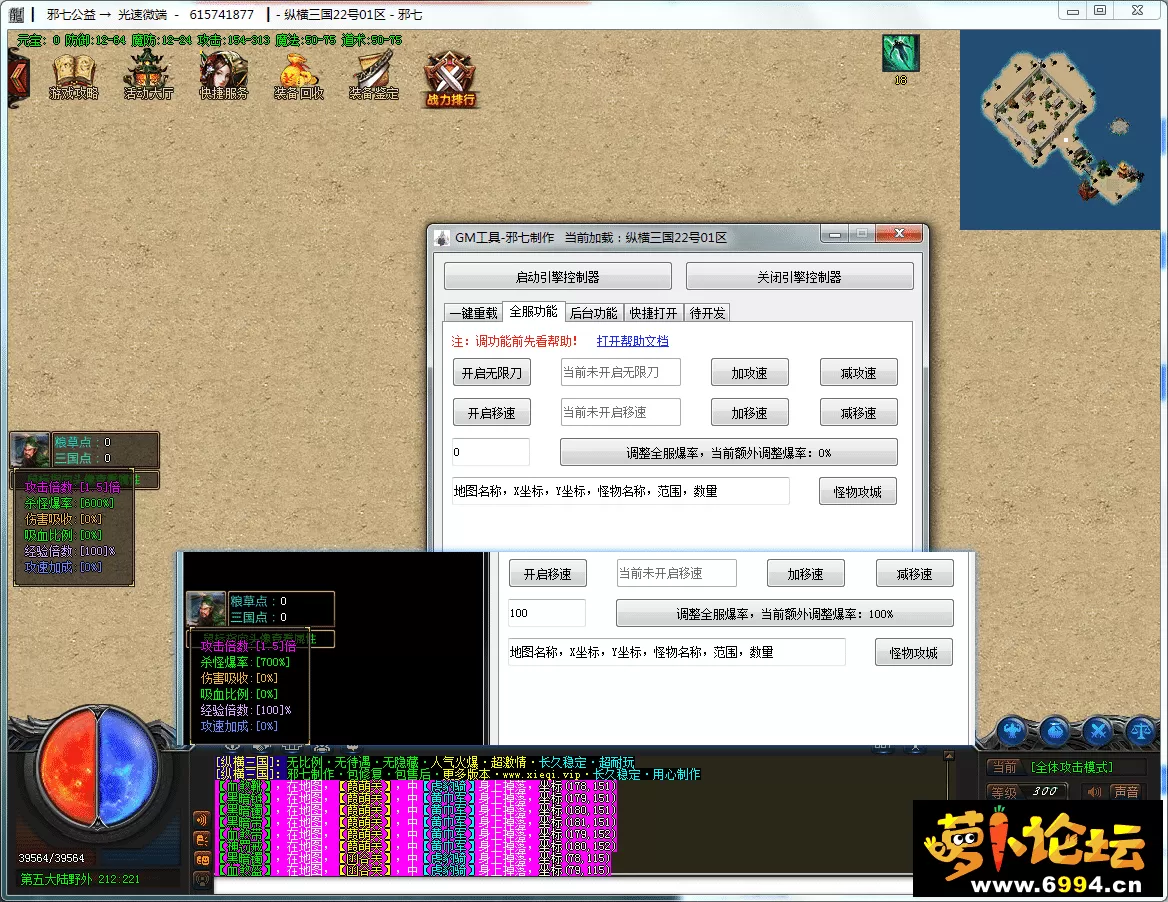Open the 游戏攻略 book icon
Viewport: 1168px width, 902px height.
click(x=74, y=77)
